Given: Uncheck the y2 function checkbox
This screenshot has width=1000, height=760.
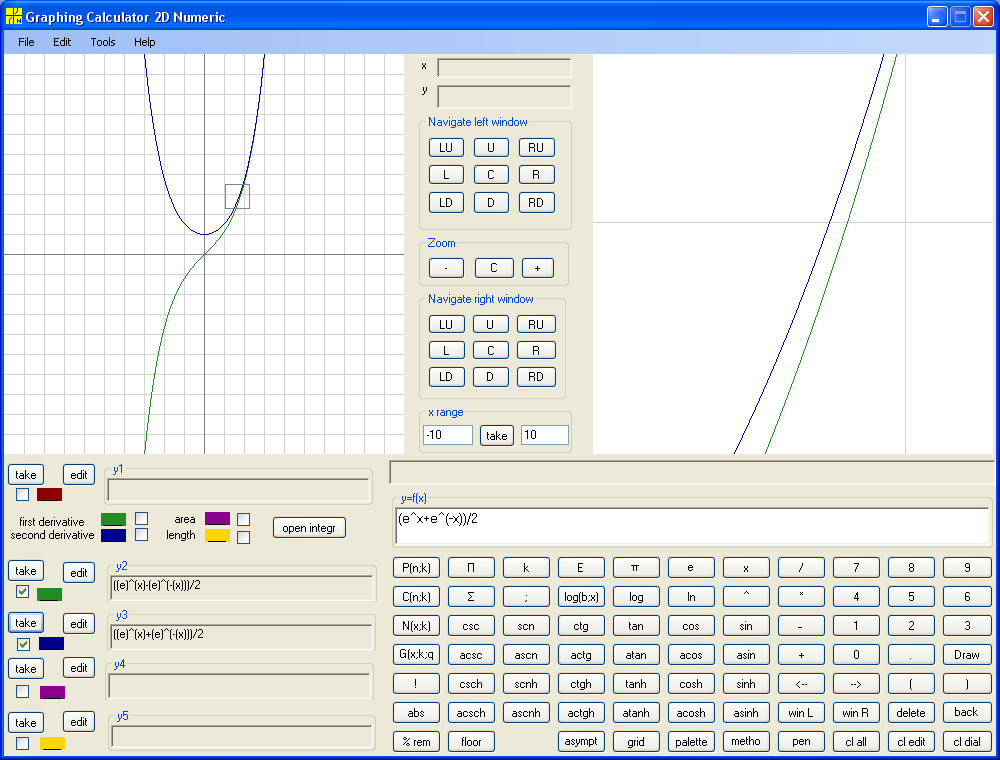Looking at the screenshot, I should click(x=22, y=592).
